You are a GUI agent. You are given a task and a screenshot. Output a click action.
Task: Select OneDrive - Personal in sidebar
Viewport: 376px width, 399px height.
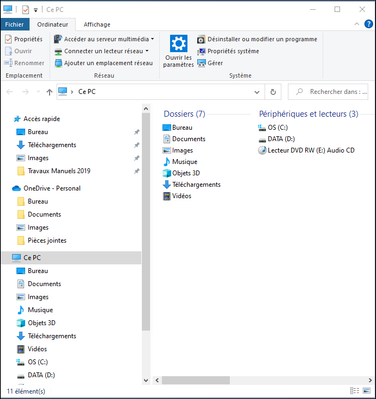[46, 188]
